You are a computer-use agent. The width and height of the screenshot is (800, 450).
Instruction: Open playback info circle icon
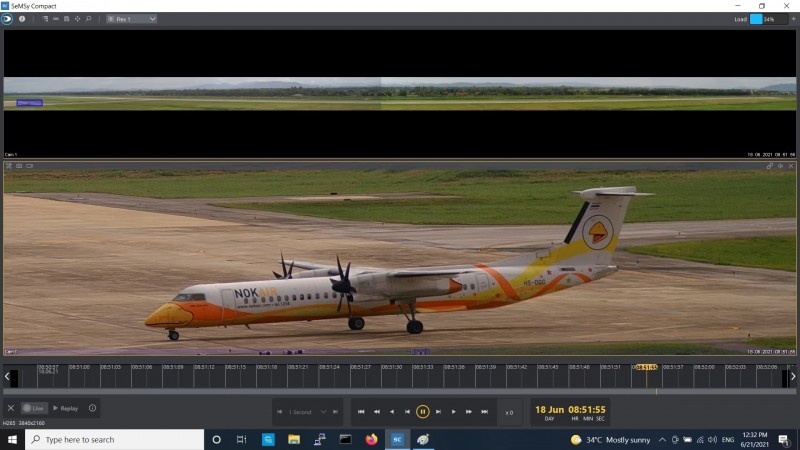(x=92, y=408)
